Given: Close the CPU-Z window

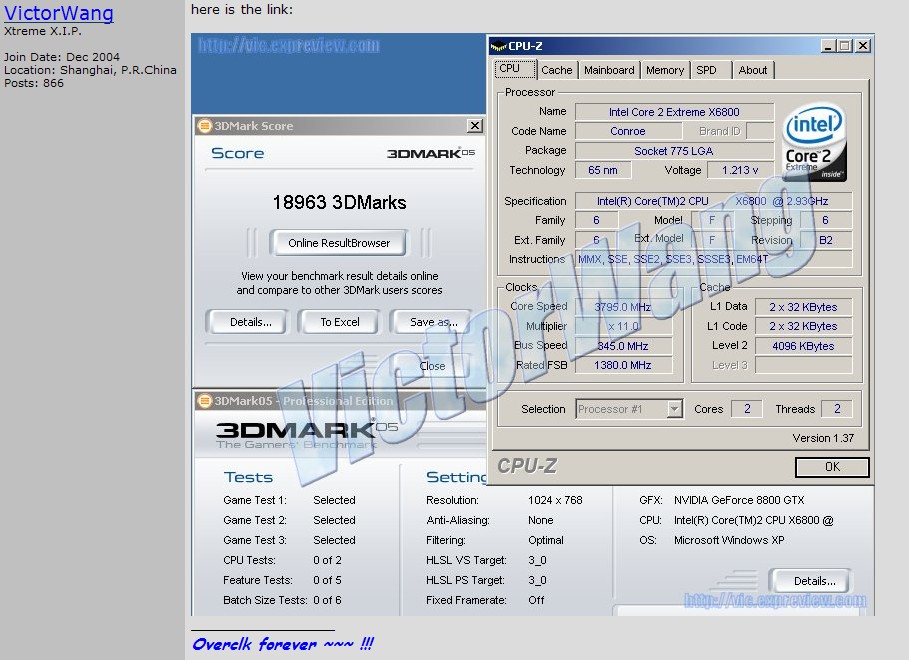Looking at the screenshot, I should click(x=863, y=46).
